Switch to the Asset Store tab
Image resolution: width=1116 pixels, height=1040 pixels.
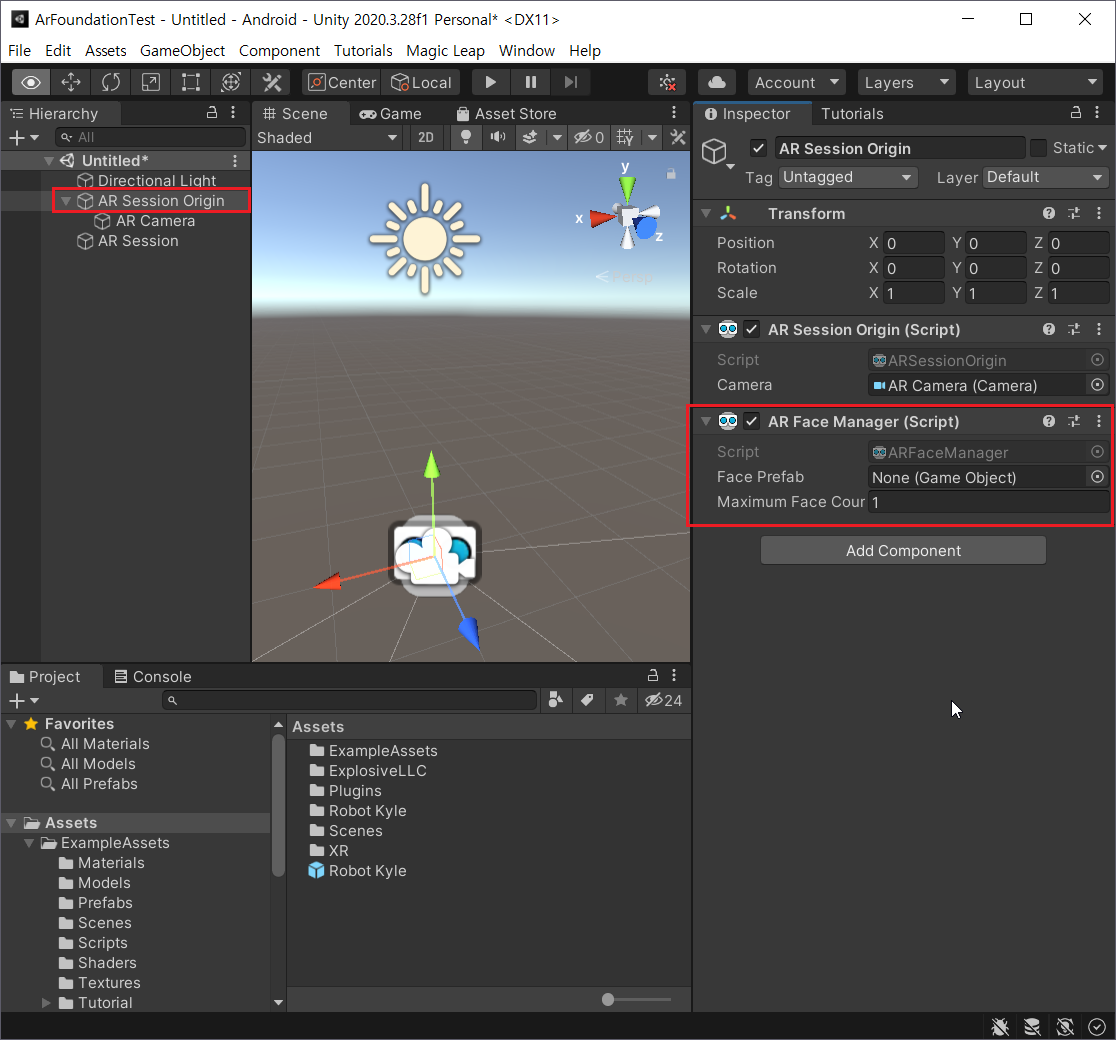pos(506,114)
